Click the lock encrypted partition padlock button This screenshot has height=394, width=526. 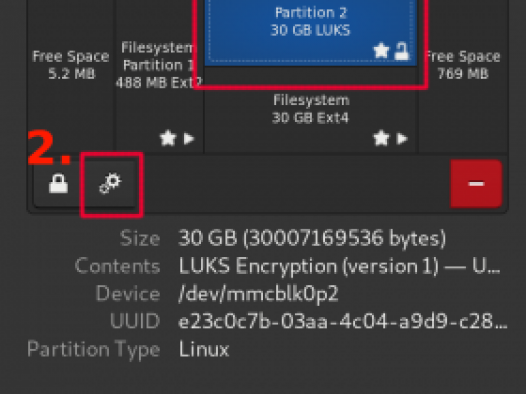[58, 183]
